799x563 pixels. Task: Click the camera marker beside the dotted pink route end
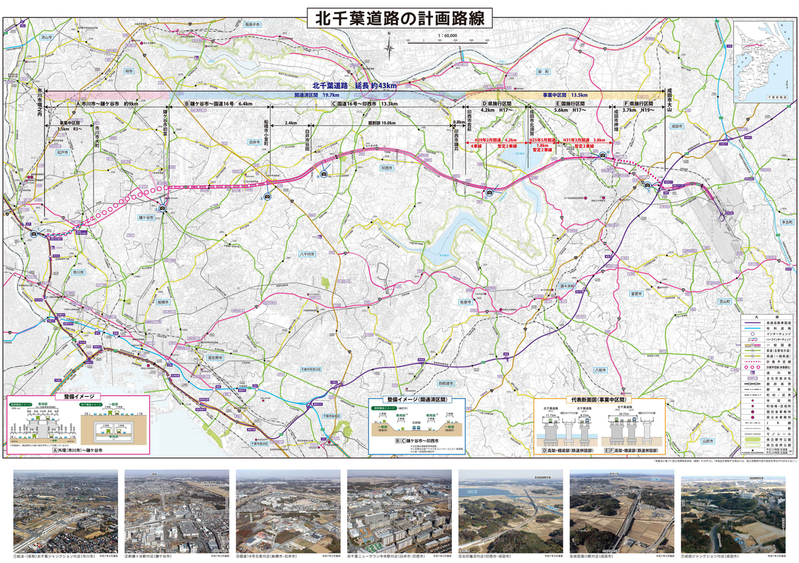click(647, 184)
